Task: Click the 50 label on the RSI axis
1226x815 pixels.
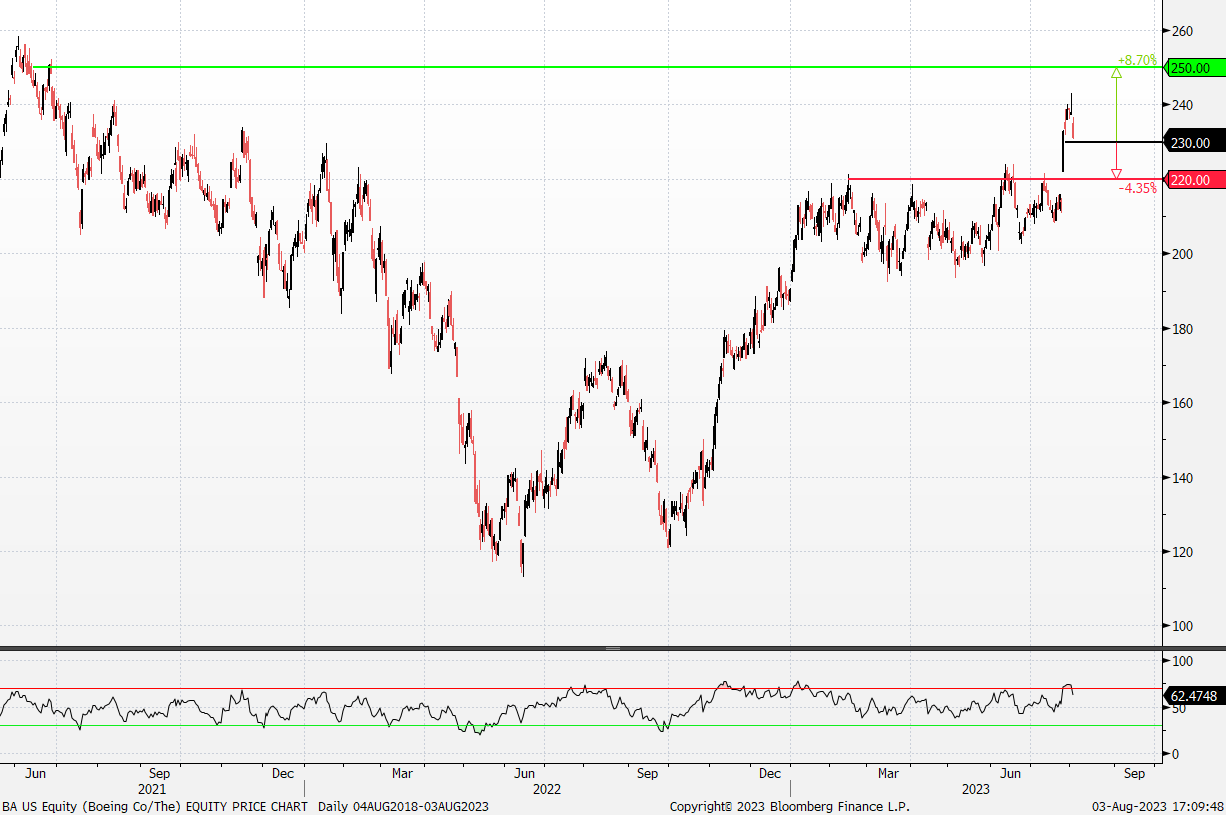Action: click(1180, 708)
